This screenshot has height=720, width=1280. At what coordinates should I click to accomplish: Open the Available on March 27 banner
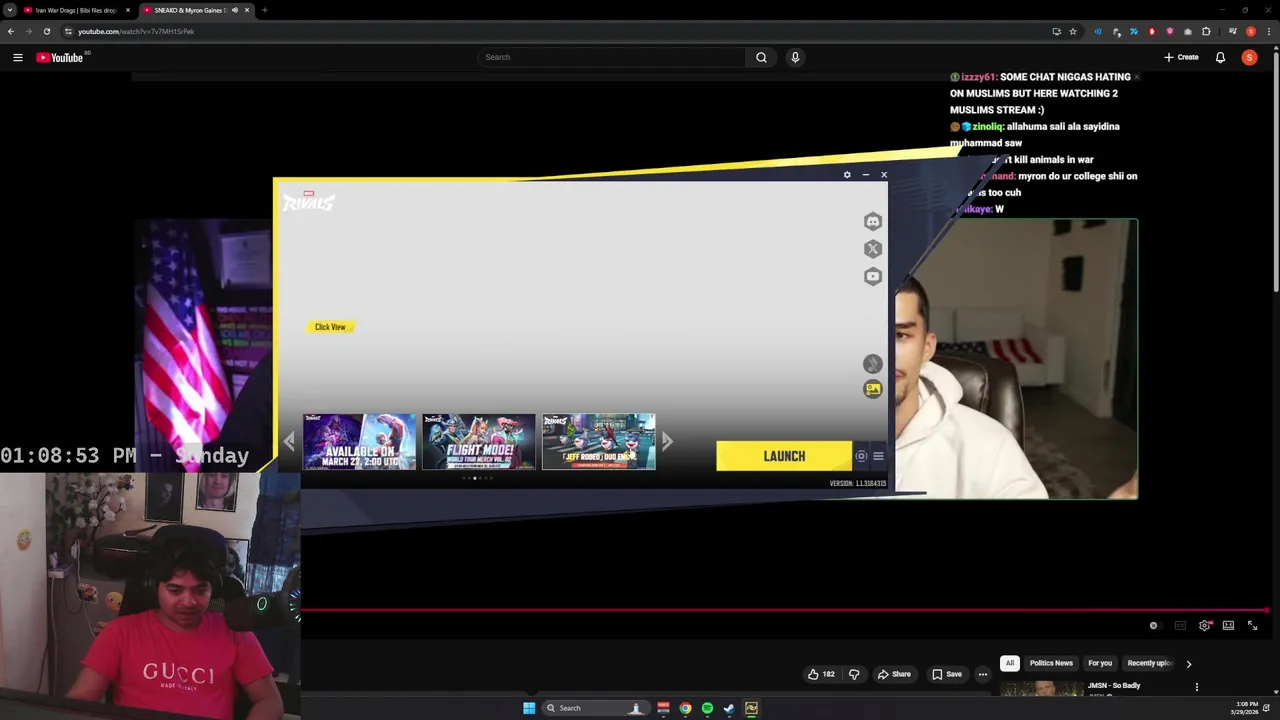[x=359, y=441]
